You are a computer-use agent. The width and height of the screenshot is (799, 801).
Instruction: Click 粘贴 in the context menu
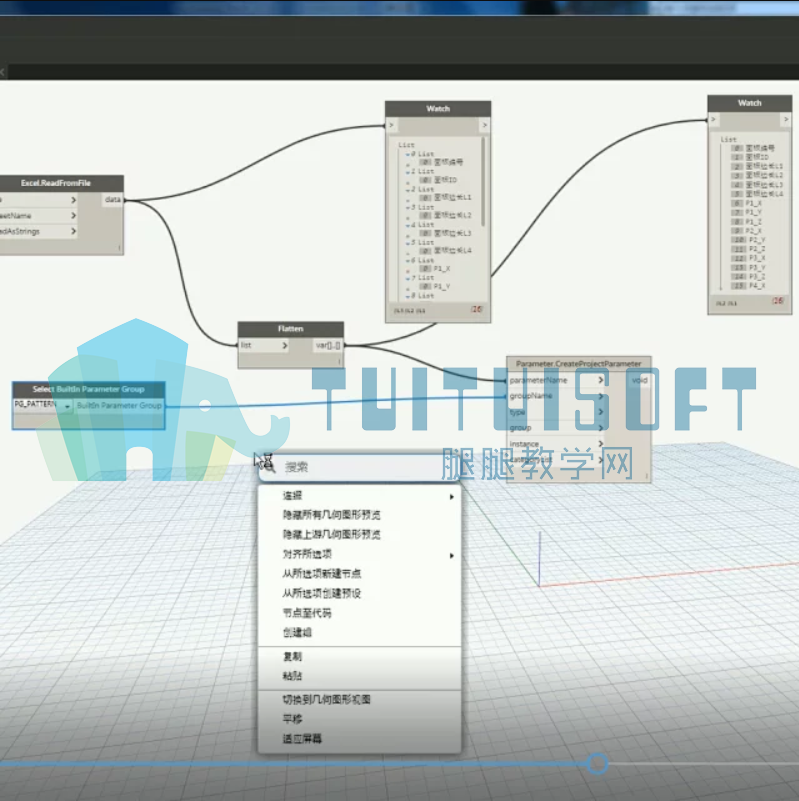pos(360,676)
